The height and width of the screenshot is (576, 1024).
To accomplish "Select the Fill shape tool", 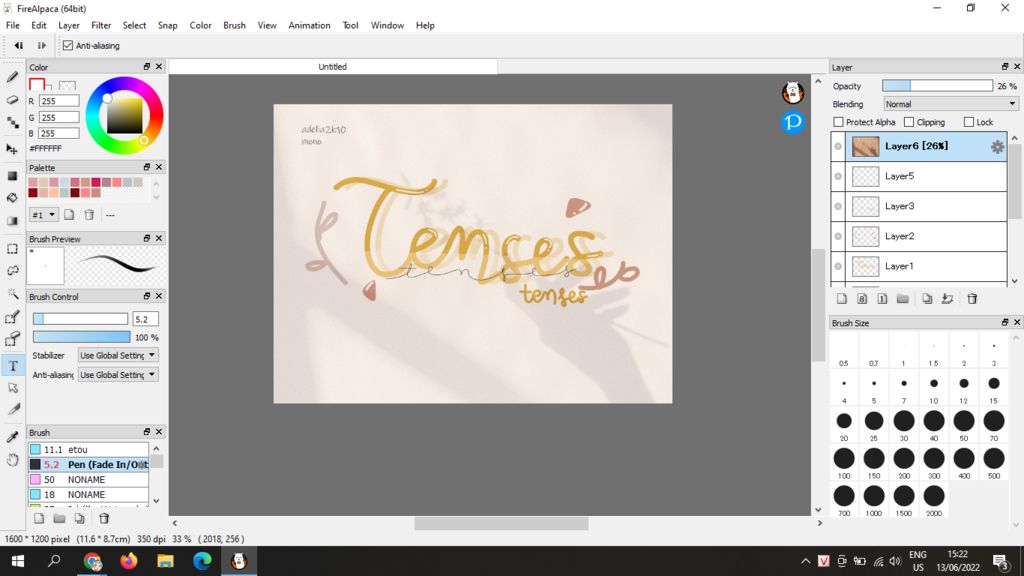I will (12, 176).
